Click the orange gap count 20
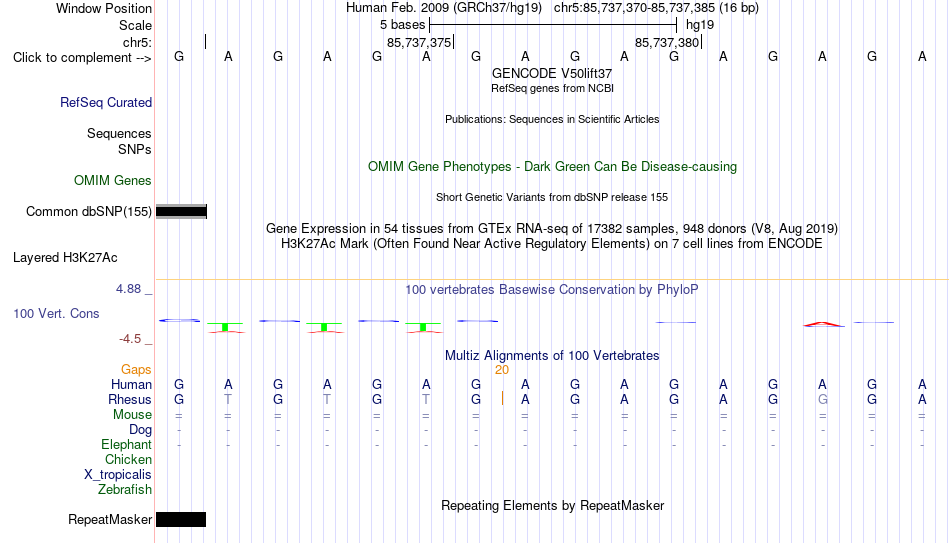This screenshot has height=543, width=950. tap(502, 370)
